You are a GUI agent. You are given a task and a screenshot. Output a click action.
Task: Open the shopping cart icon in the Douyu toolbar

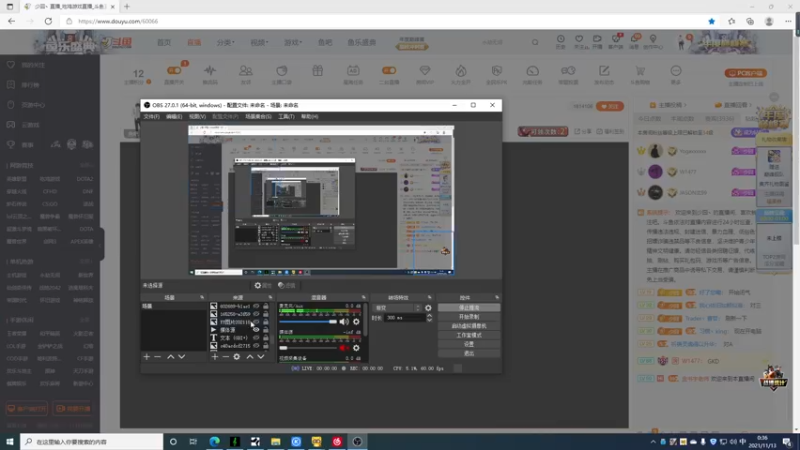click(x=640, y=71)
